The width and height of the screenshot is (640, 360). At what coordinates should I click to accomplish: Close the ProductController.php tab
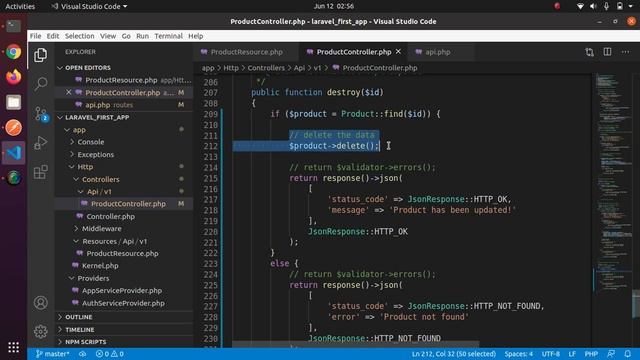[x=398, y=52]
